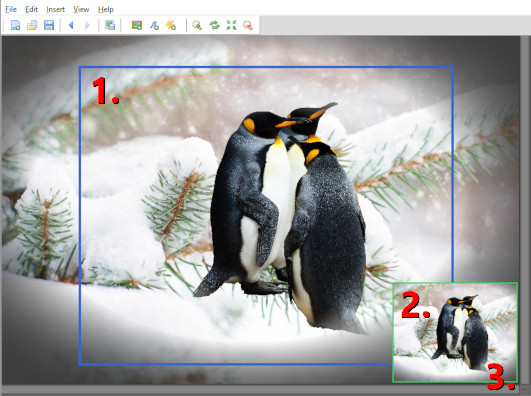This screenshot has width=531, height=396.
Task: Zoom in with the green magnifier icon
Action: [x=197, y=25]
